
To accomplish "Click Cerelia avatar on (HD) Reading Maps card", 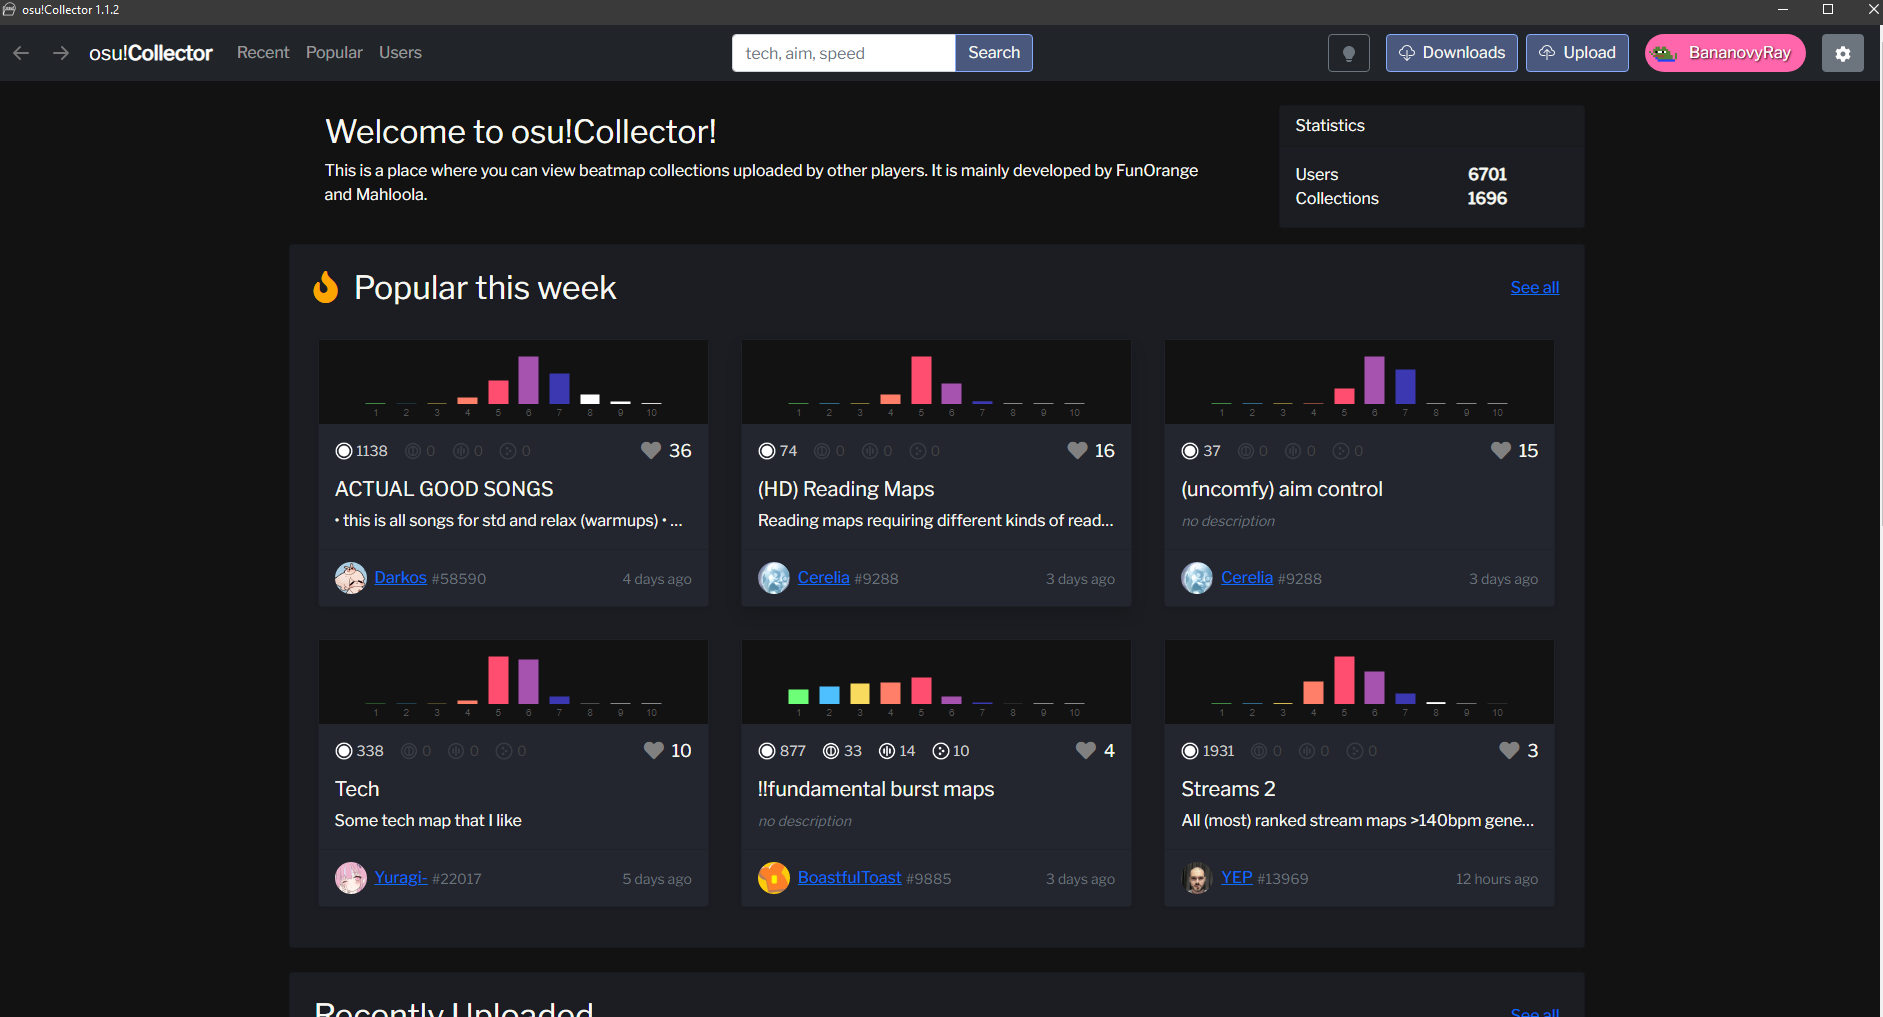I will (x=774, y=578).
